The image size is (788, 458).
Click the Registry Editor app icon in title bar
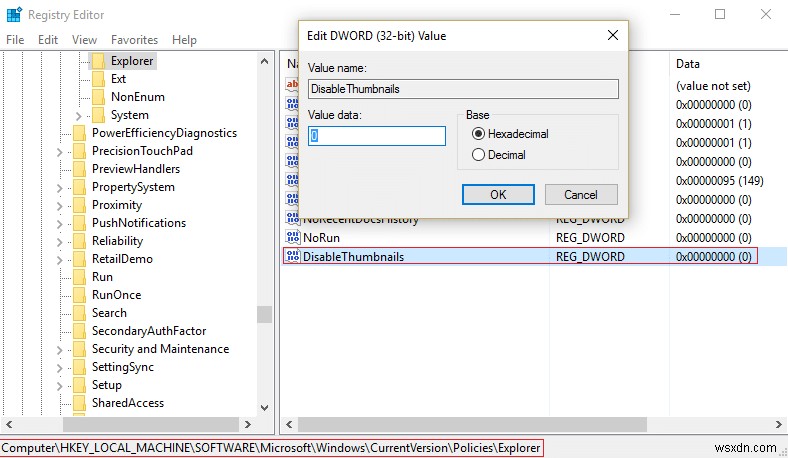pos(14,15)
